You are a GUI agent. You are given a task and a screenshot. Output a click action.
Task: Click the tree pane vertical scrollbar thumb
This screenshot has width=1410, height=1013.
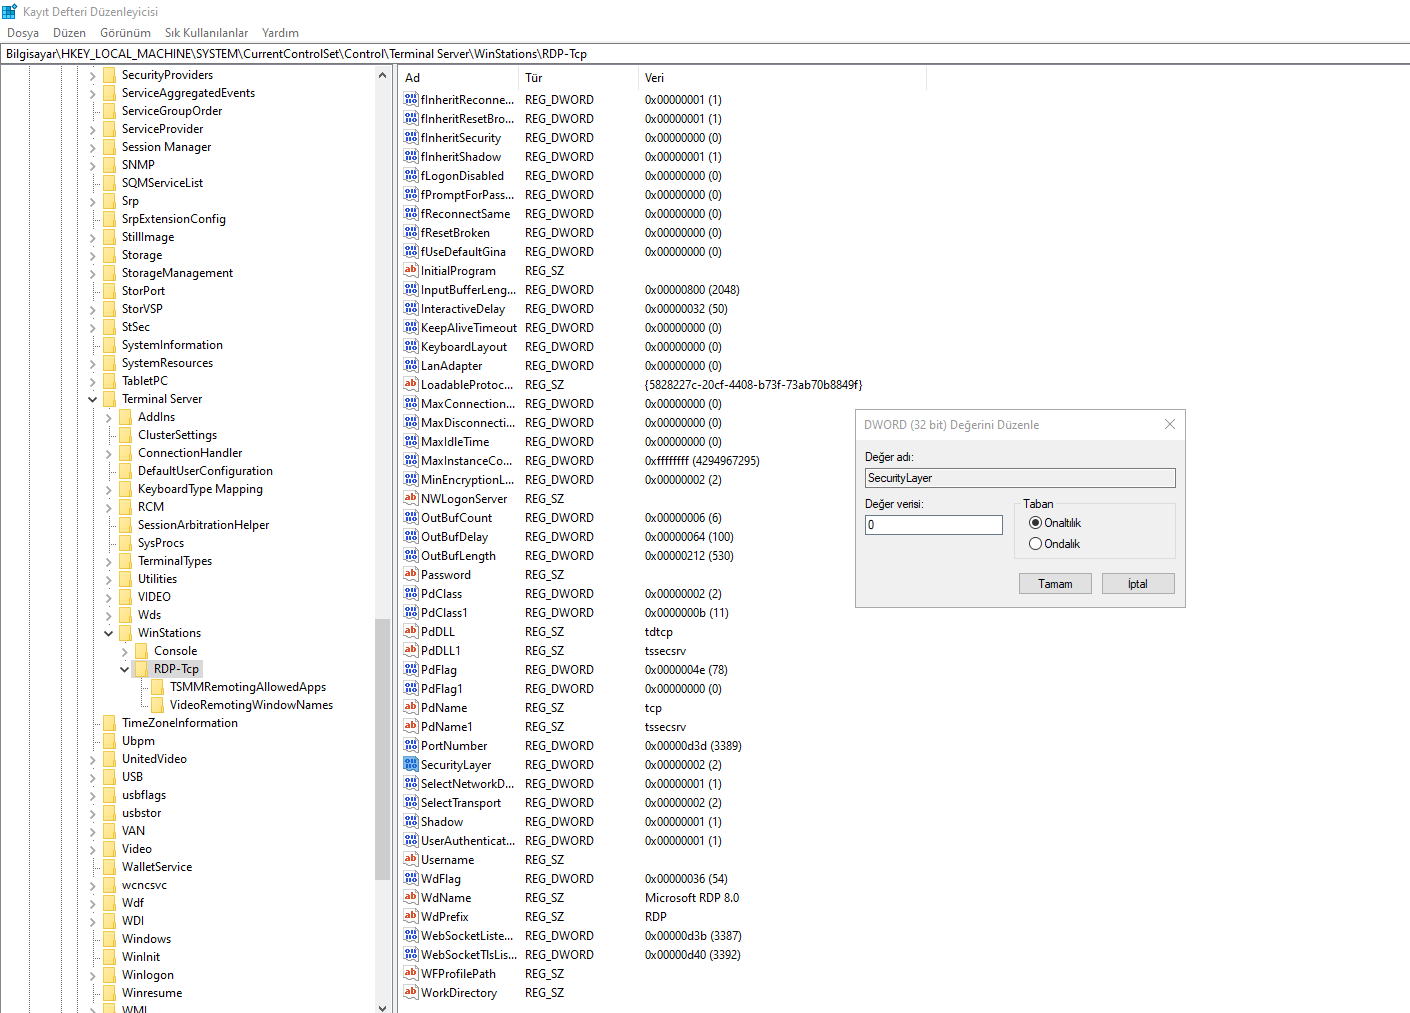382,750
